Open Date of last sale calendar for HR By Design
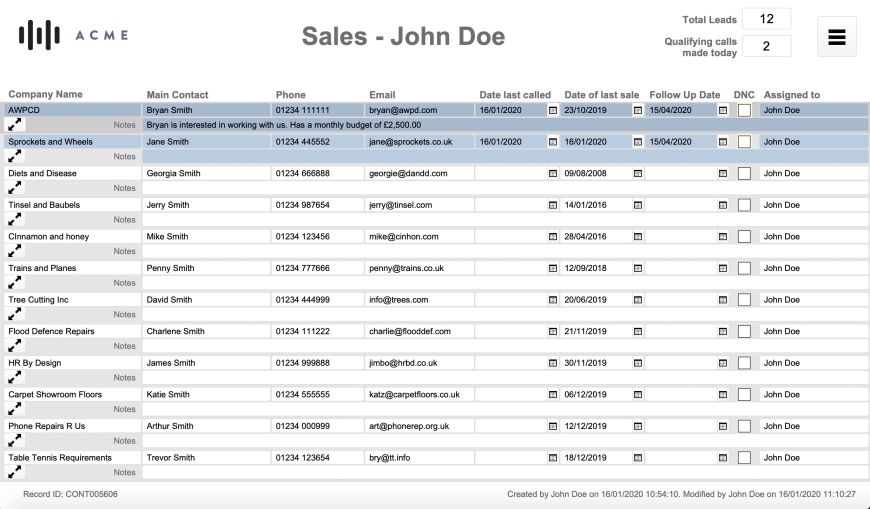 click(638, 364)
